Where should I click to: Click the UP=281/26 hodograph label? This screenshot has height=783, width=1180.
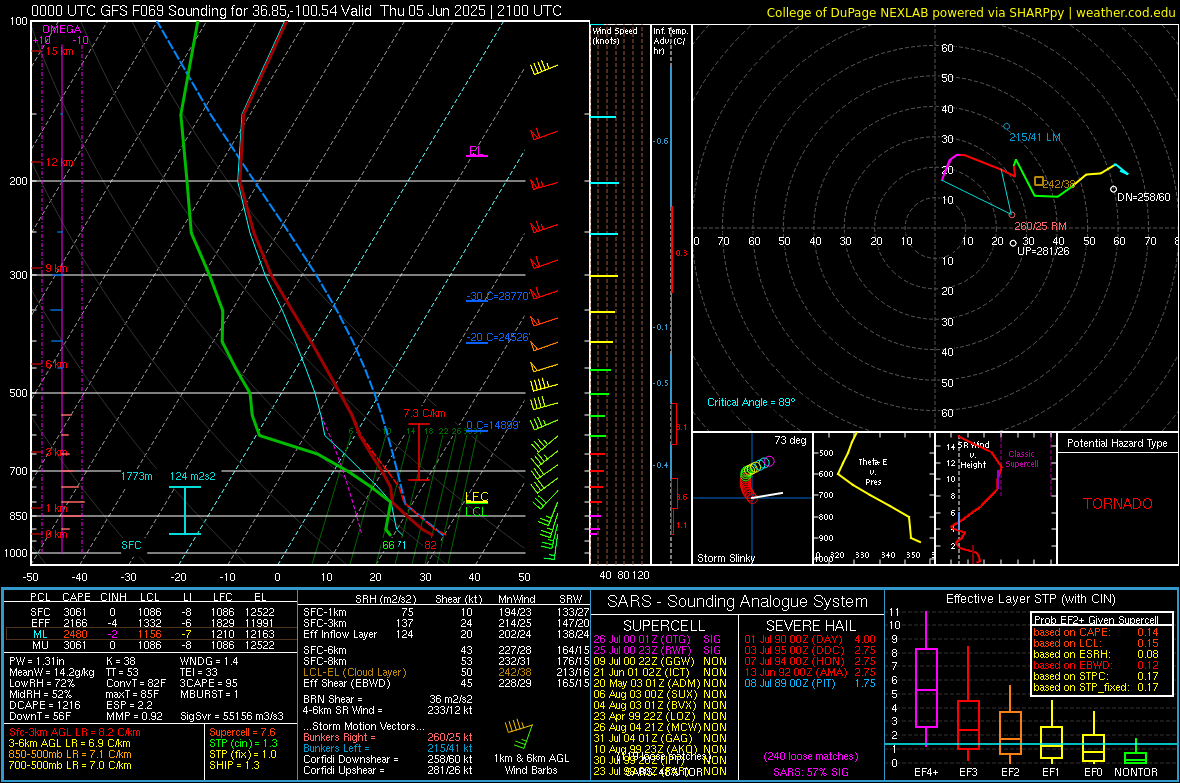tap(1043, 251)
